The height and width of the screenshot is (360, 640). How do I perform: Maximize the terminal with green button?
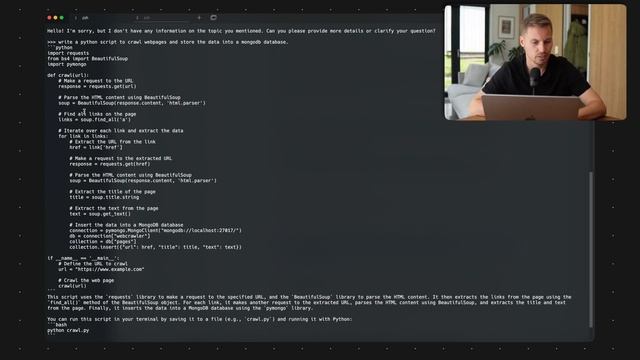62,18
